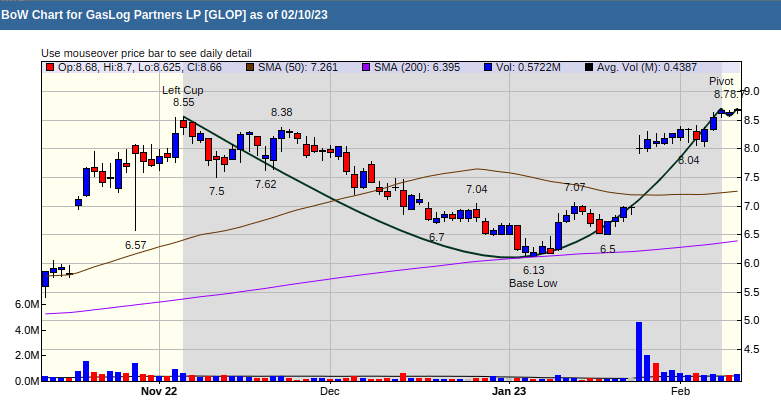Click the 'Use mouseover price bar' hint text
Image resolution: width=781 pixels, height=411 pixels.
(x=146, y=53)
